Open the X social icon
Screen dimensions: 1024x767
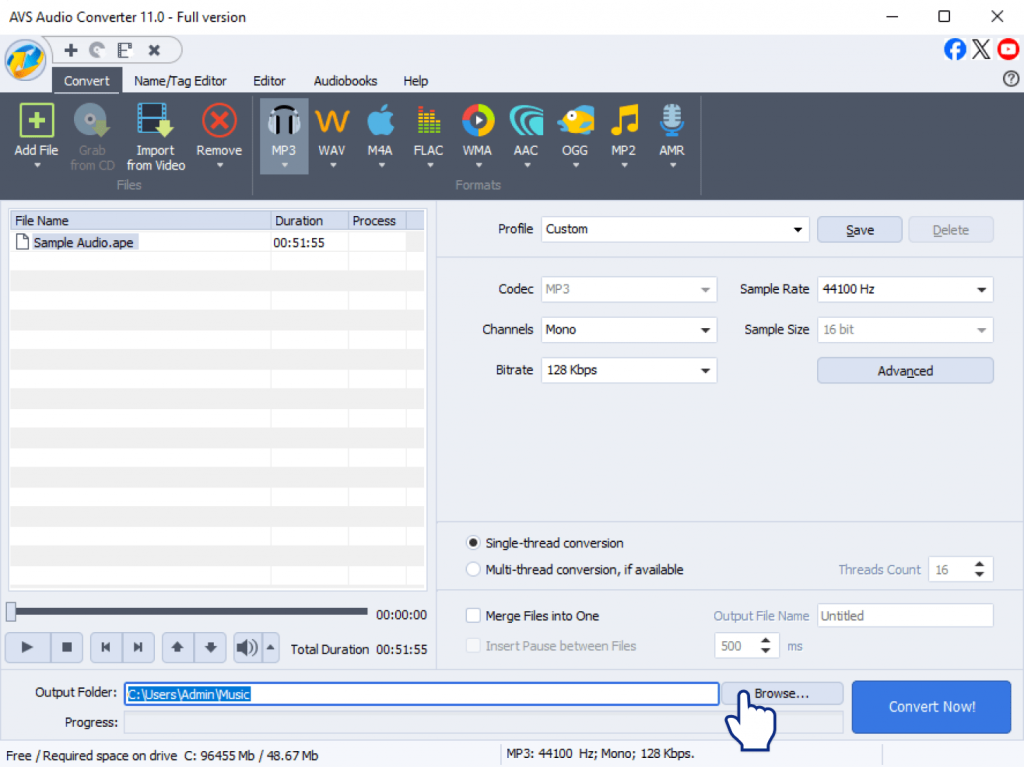(981, 49)
